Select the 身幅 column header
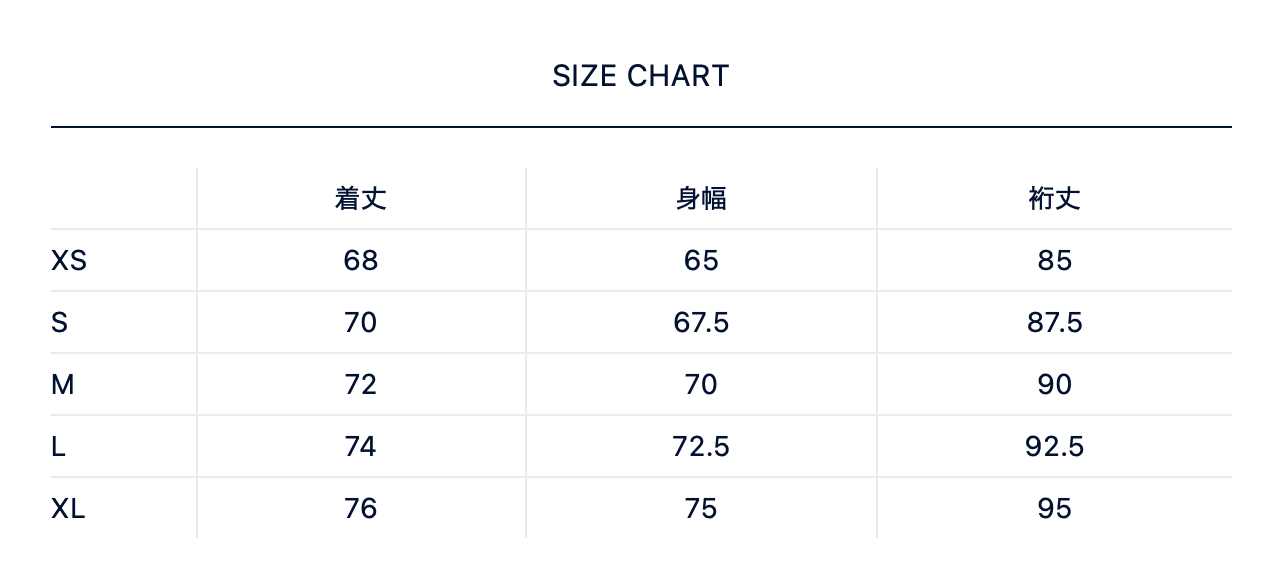Viewport: 1272px width, 564px height. click(x=701, y=199)
